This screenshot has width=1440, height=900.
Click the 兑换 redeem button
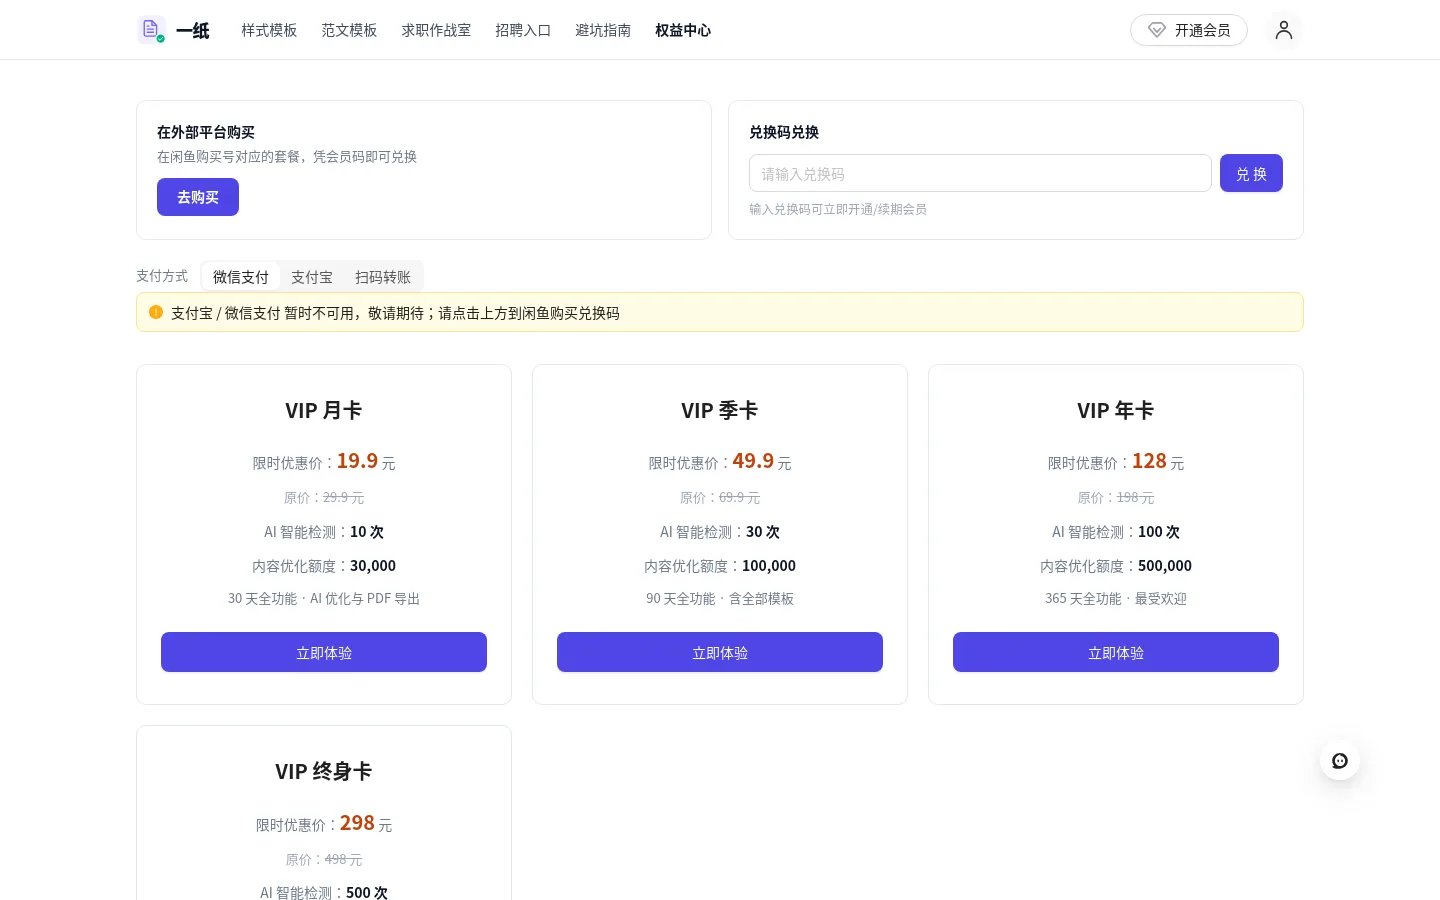(x=1251, y=173)
